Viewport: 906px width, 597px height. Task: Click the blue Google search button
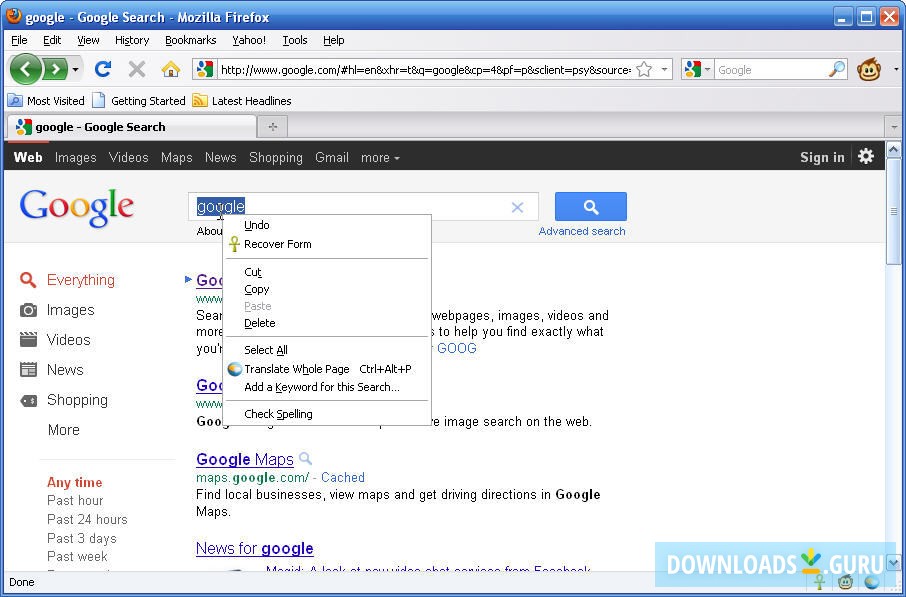click(591, 207)
